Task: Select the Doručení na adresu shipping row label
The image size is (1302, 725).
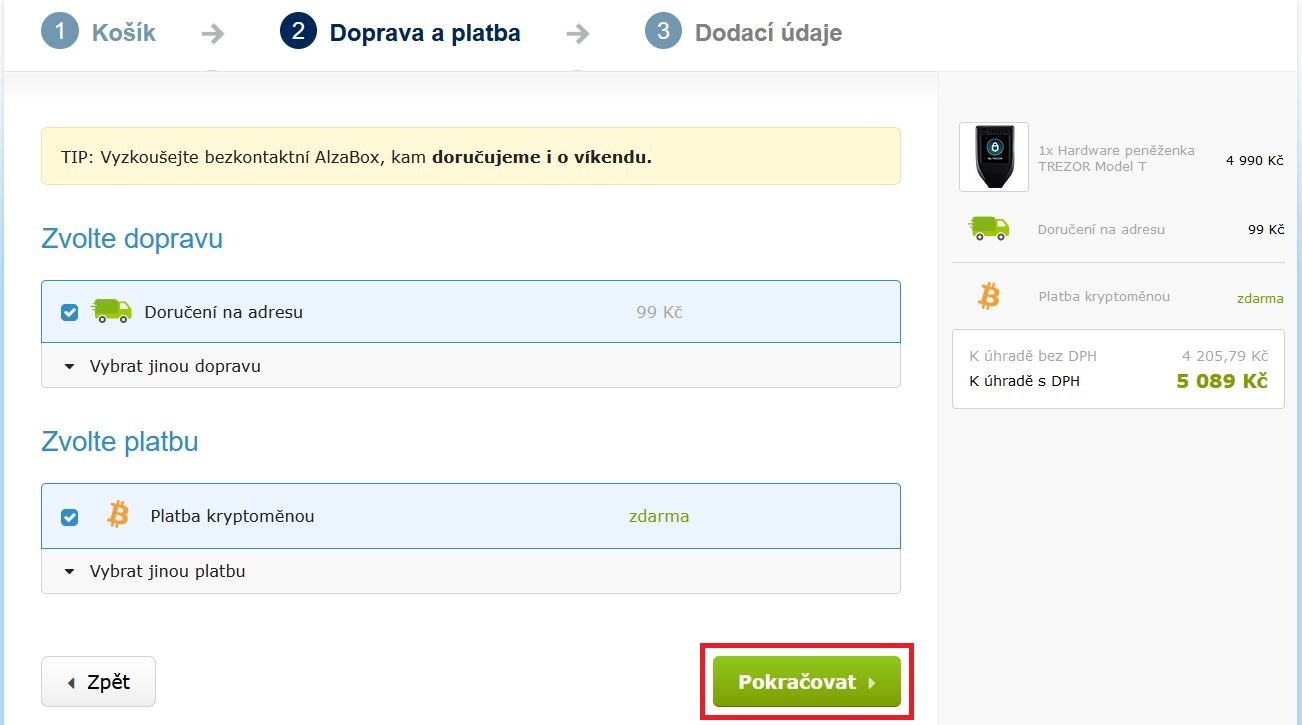Action: pos(223,312)
